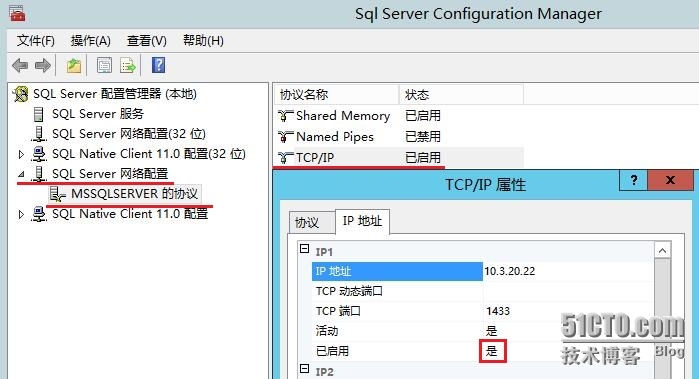The height and width of the screenshot is (379, 699).
Task: Click the Named Pipes protocol icon
Action: [285, 136]
